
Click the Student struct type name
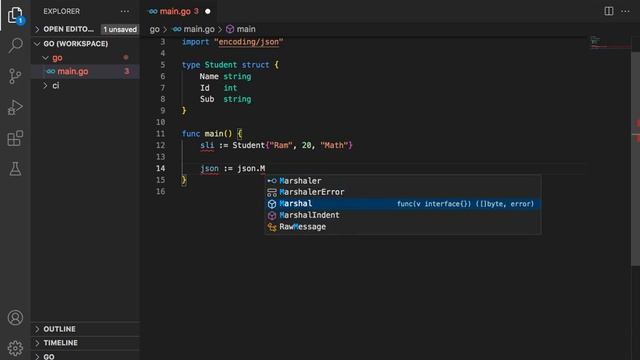[220, 65]
